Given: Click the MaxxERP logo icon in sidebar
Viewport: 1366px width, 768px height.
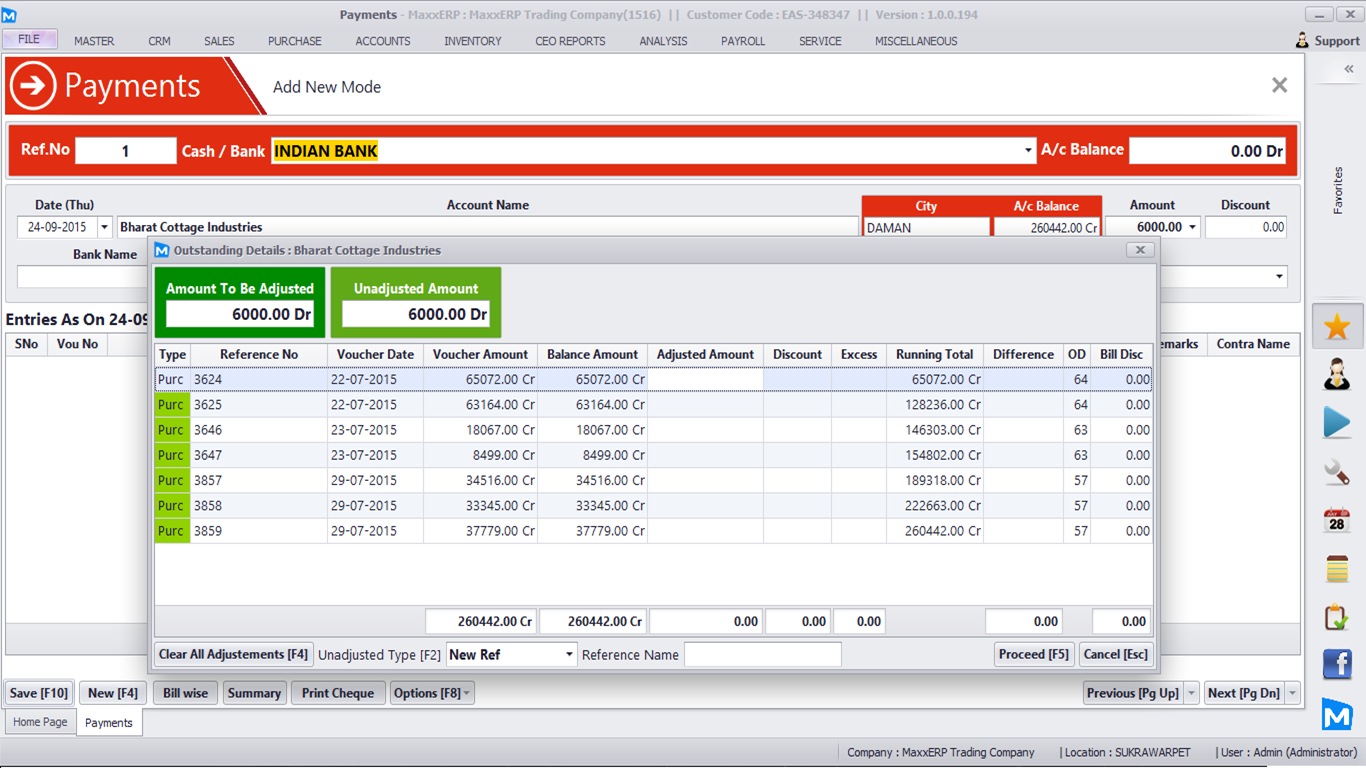Looking at the screenshot, I should [1337, 714].
